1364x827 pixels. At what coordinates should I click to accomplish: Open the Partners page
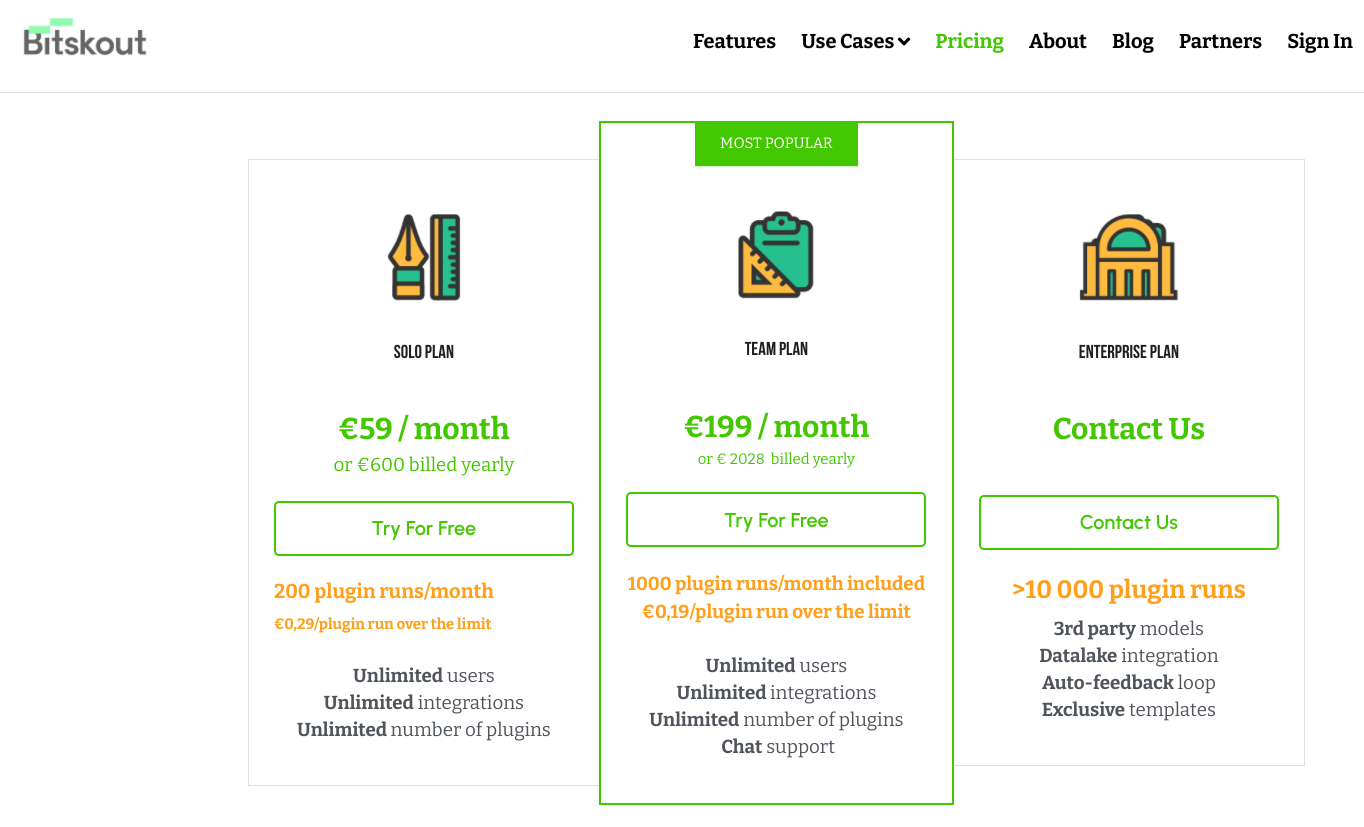click(1220, 41)
